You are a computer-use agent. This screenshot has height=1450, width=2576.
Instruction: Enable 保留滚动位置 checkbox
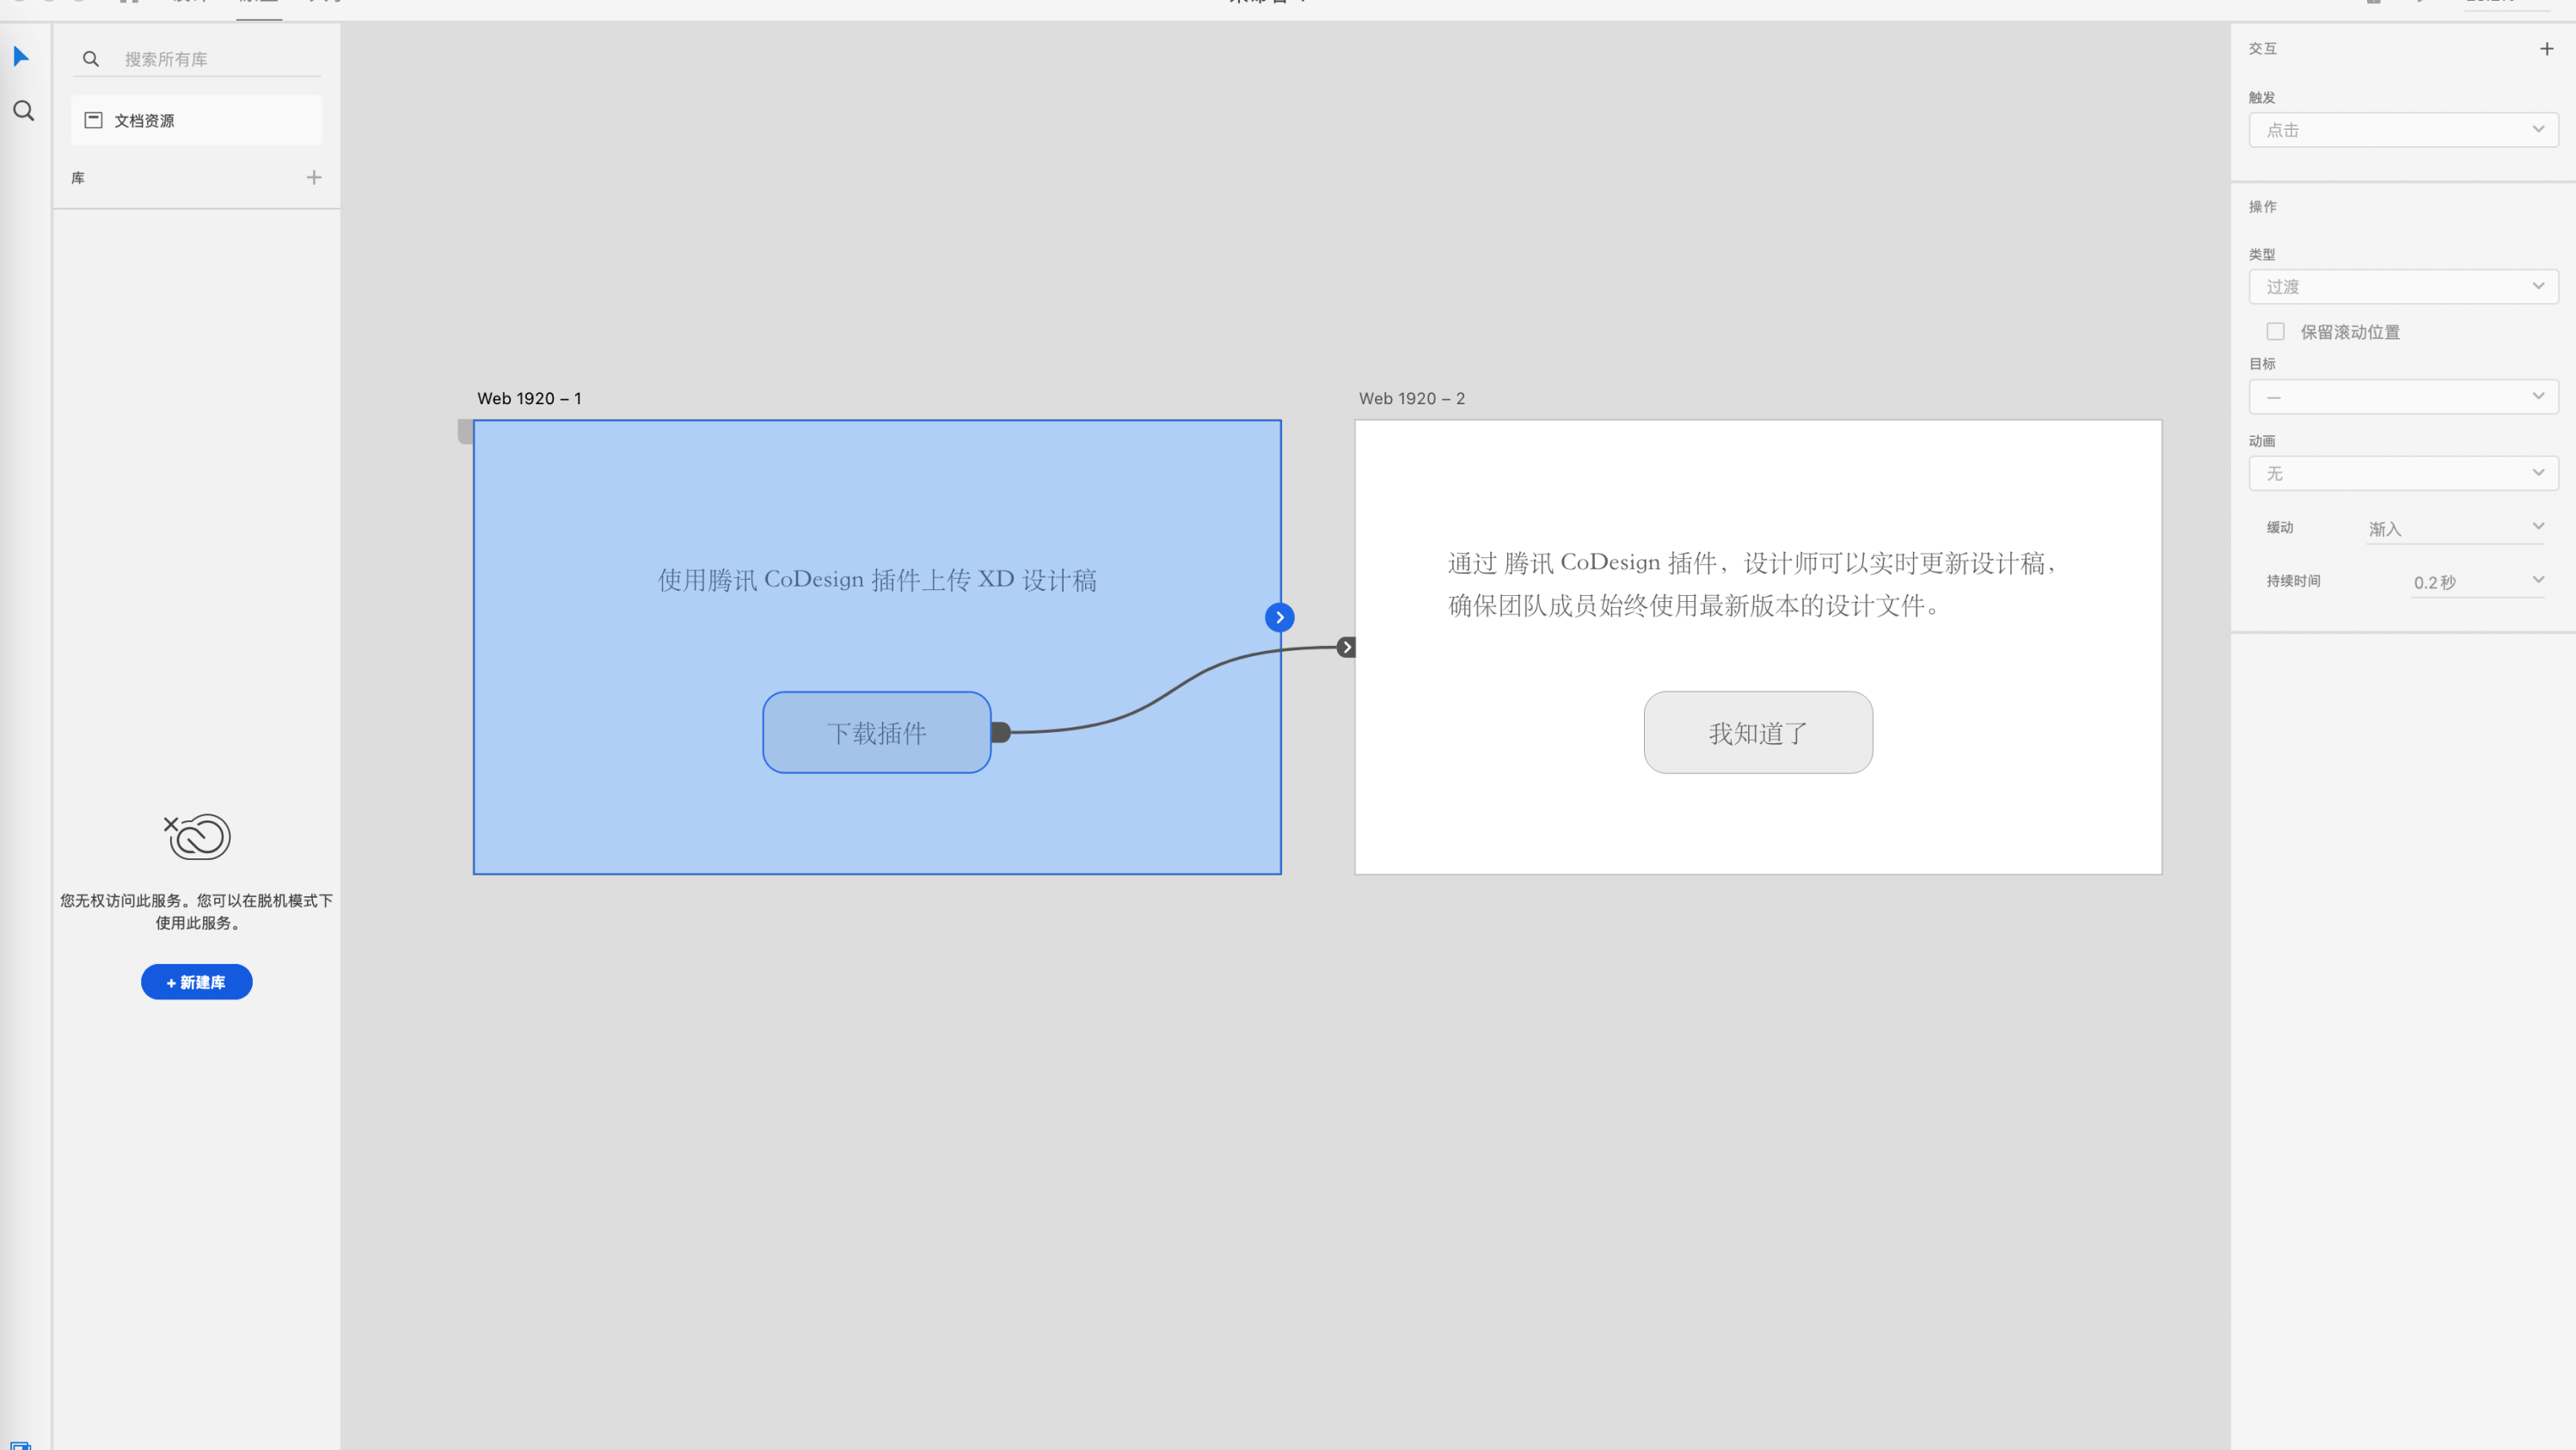click(x=2276, y=331)
